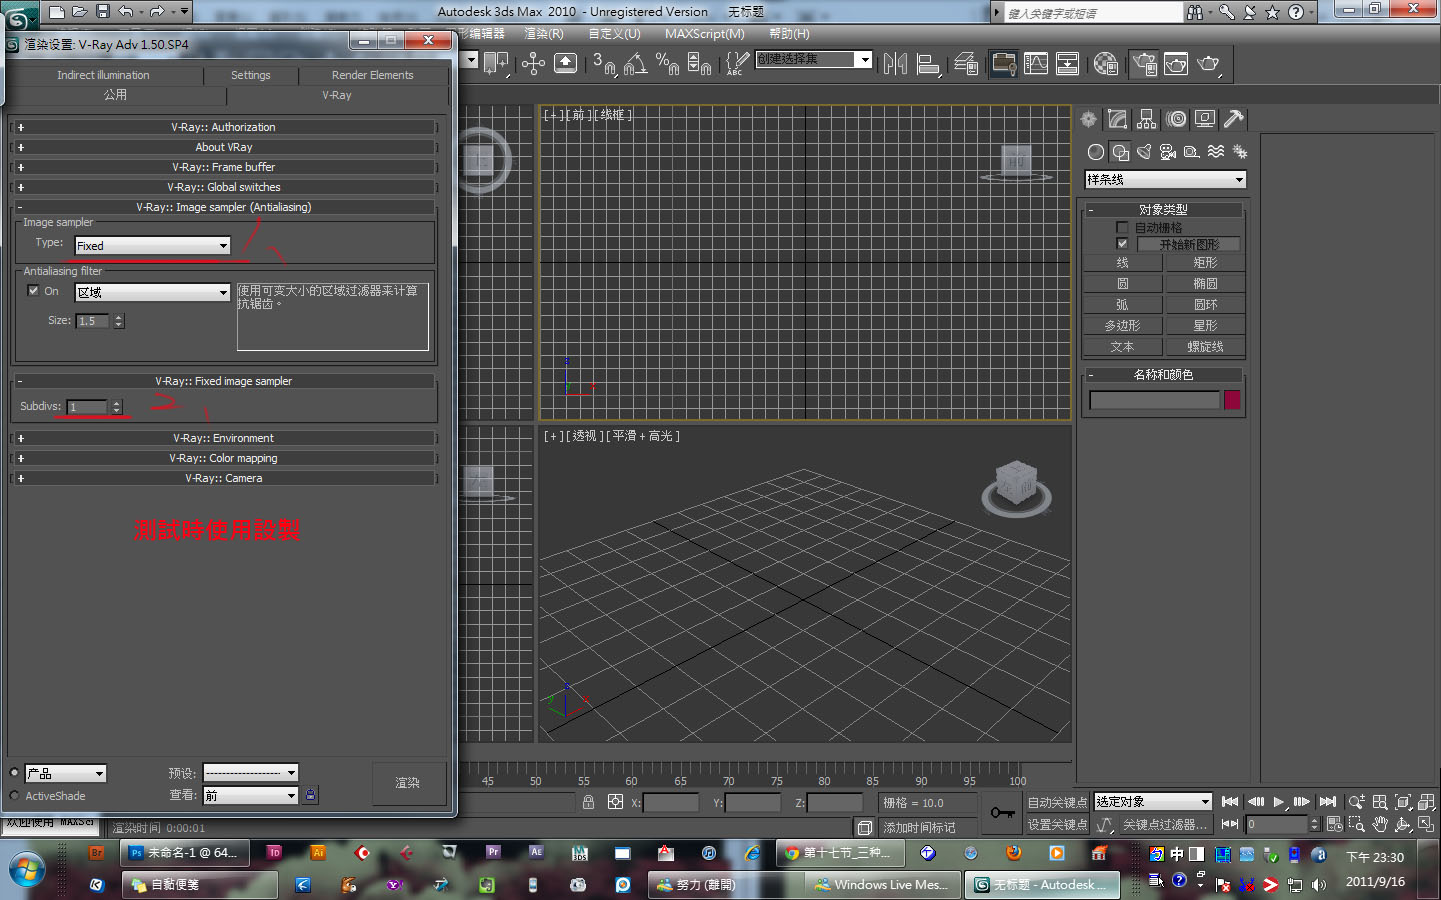
Task: Click Edit Named Selection Sets icon
Action: [x=737, y=64]
